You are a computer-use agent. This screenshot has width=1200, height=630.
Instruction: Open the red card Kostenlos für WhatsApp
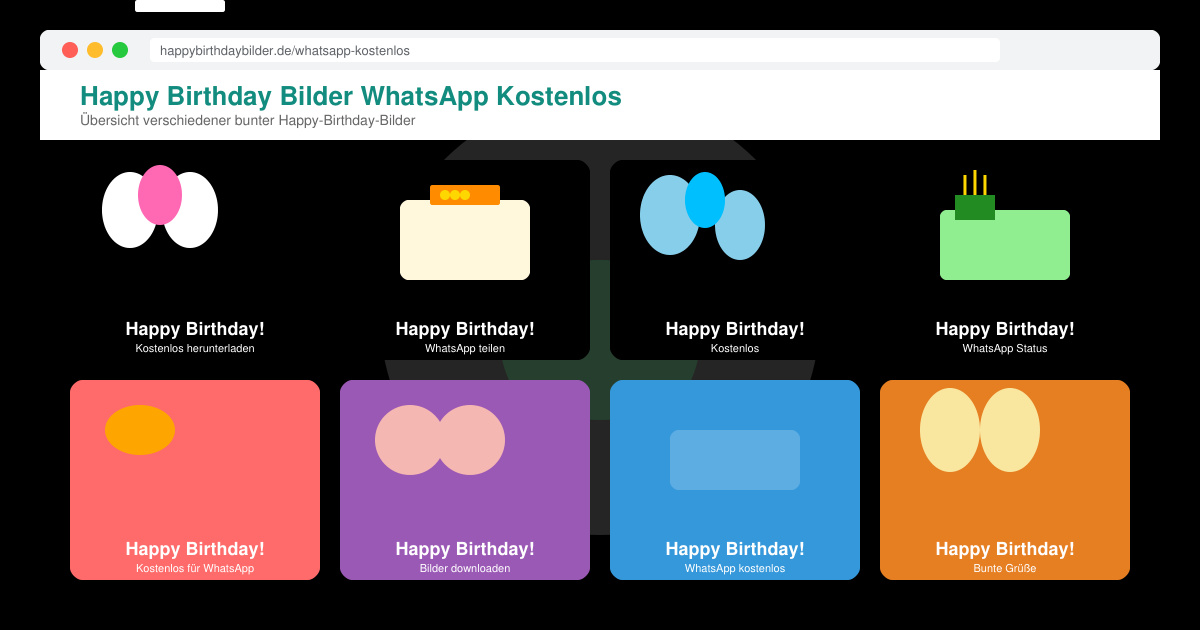click(x=195, y=480)
